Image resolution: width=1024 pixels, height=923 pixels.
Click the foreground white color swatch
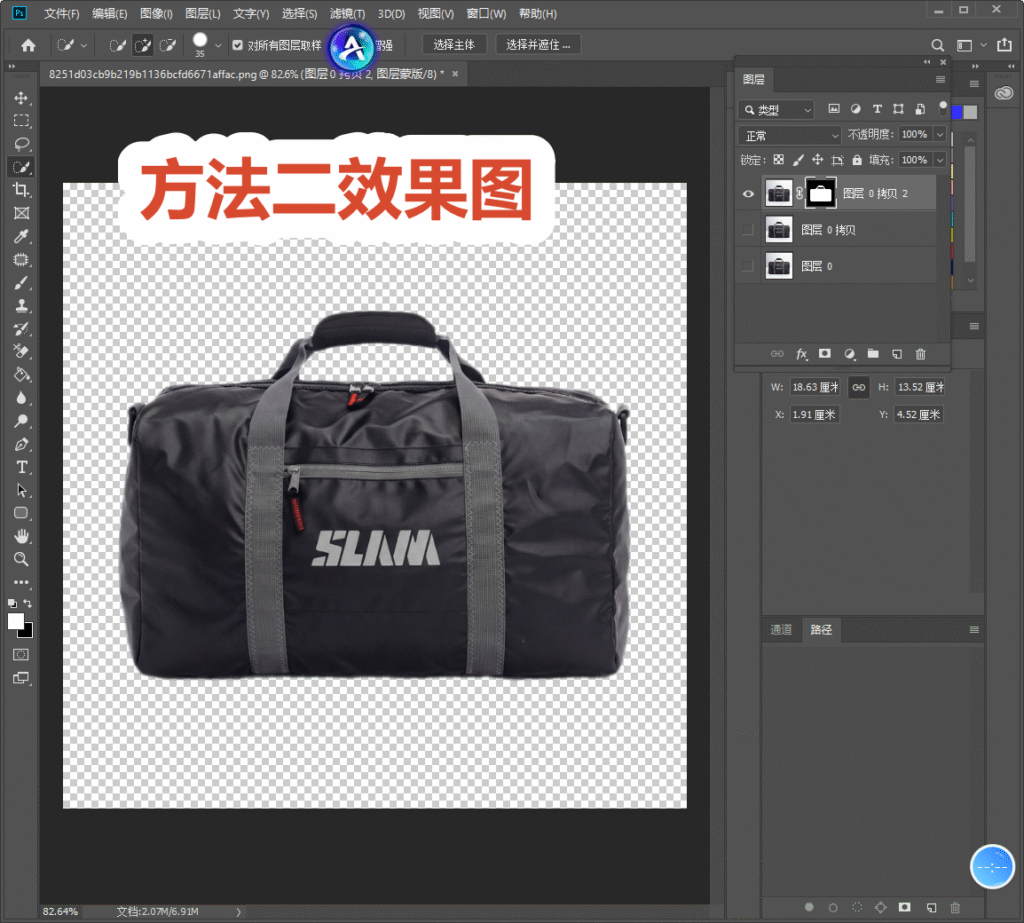tap(15, 621)
